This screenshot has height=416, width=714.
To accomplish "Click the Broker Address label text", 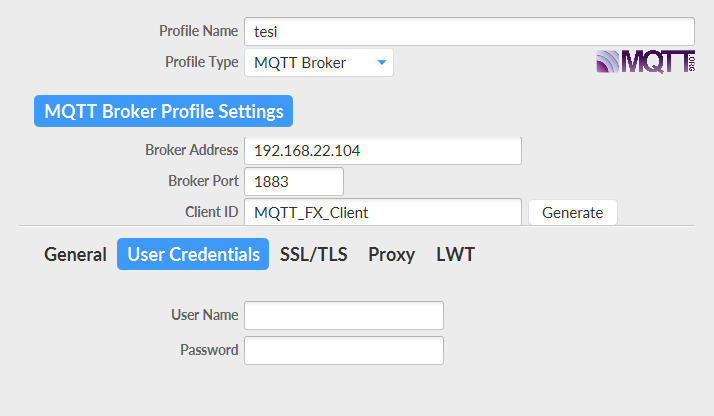I will click(192, 150).
